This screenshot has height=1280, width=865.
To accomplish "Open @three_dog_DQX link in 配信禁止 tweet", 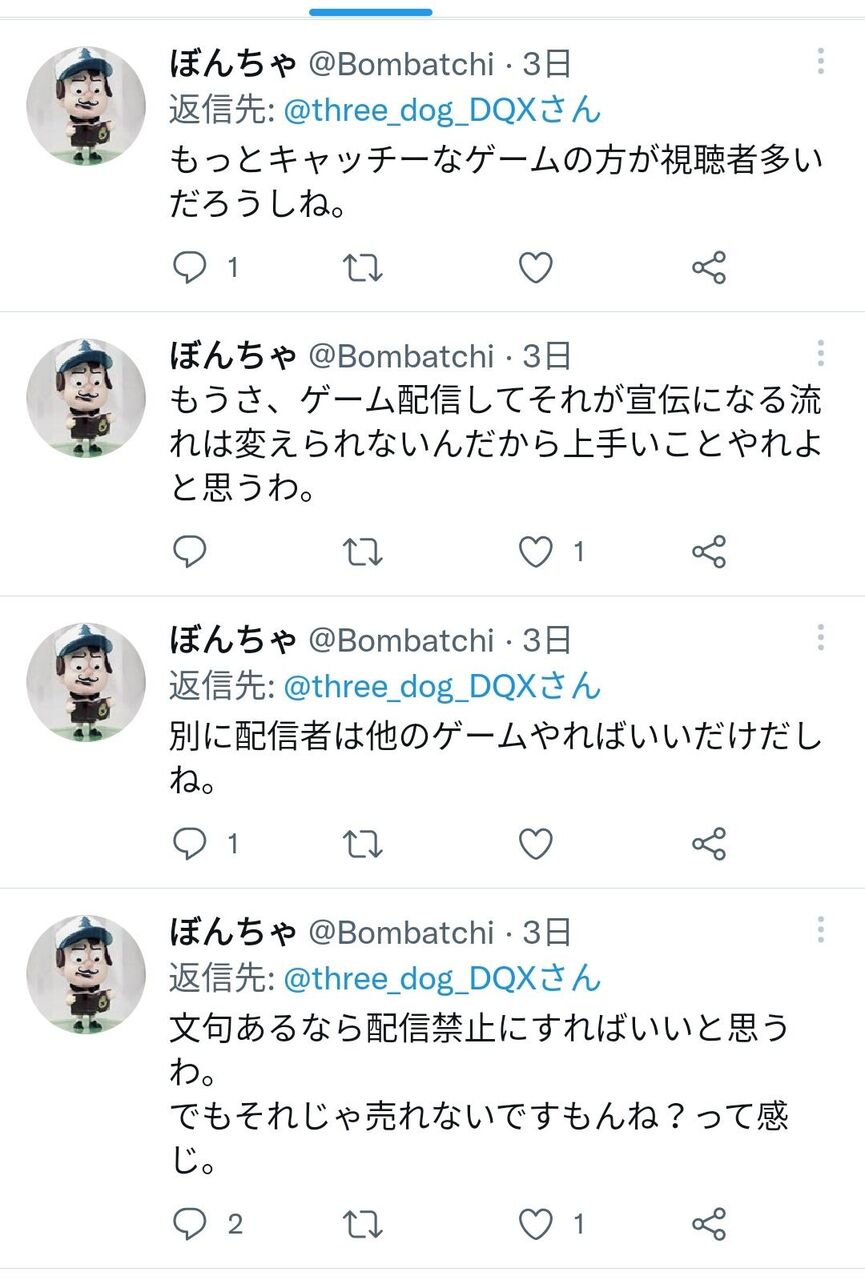I will tap(442, 977).
